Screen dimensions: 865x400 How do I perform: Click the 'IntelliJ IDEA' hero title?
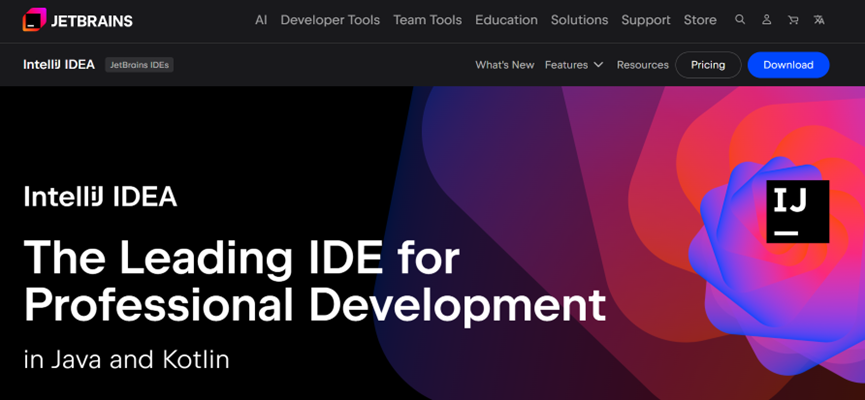coord(100,197)
